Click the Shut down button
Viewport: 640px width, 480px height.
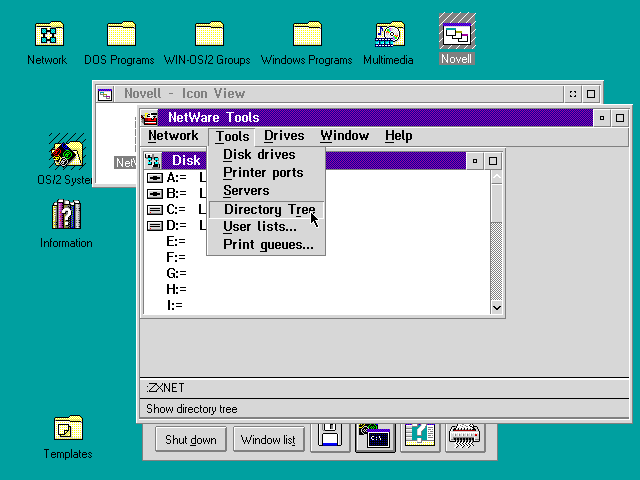tap(191, 440)
